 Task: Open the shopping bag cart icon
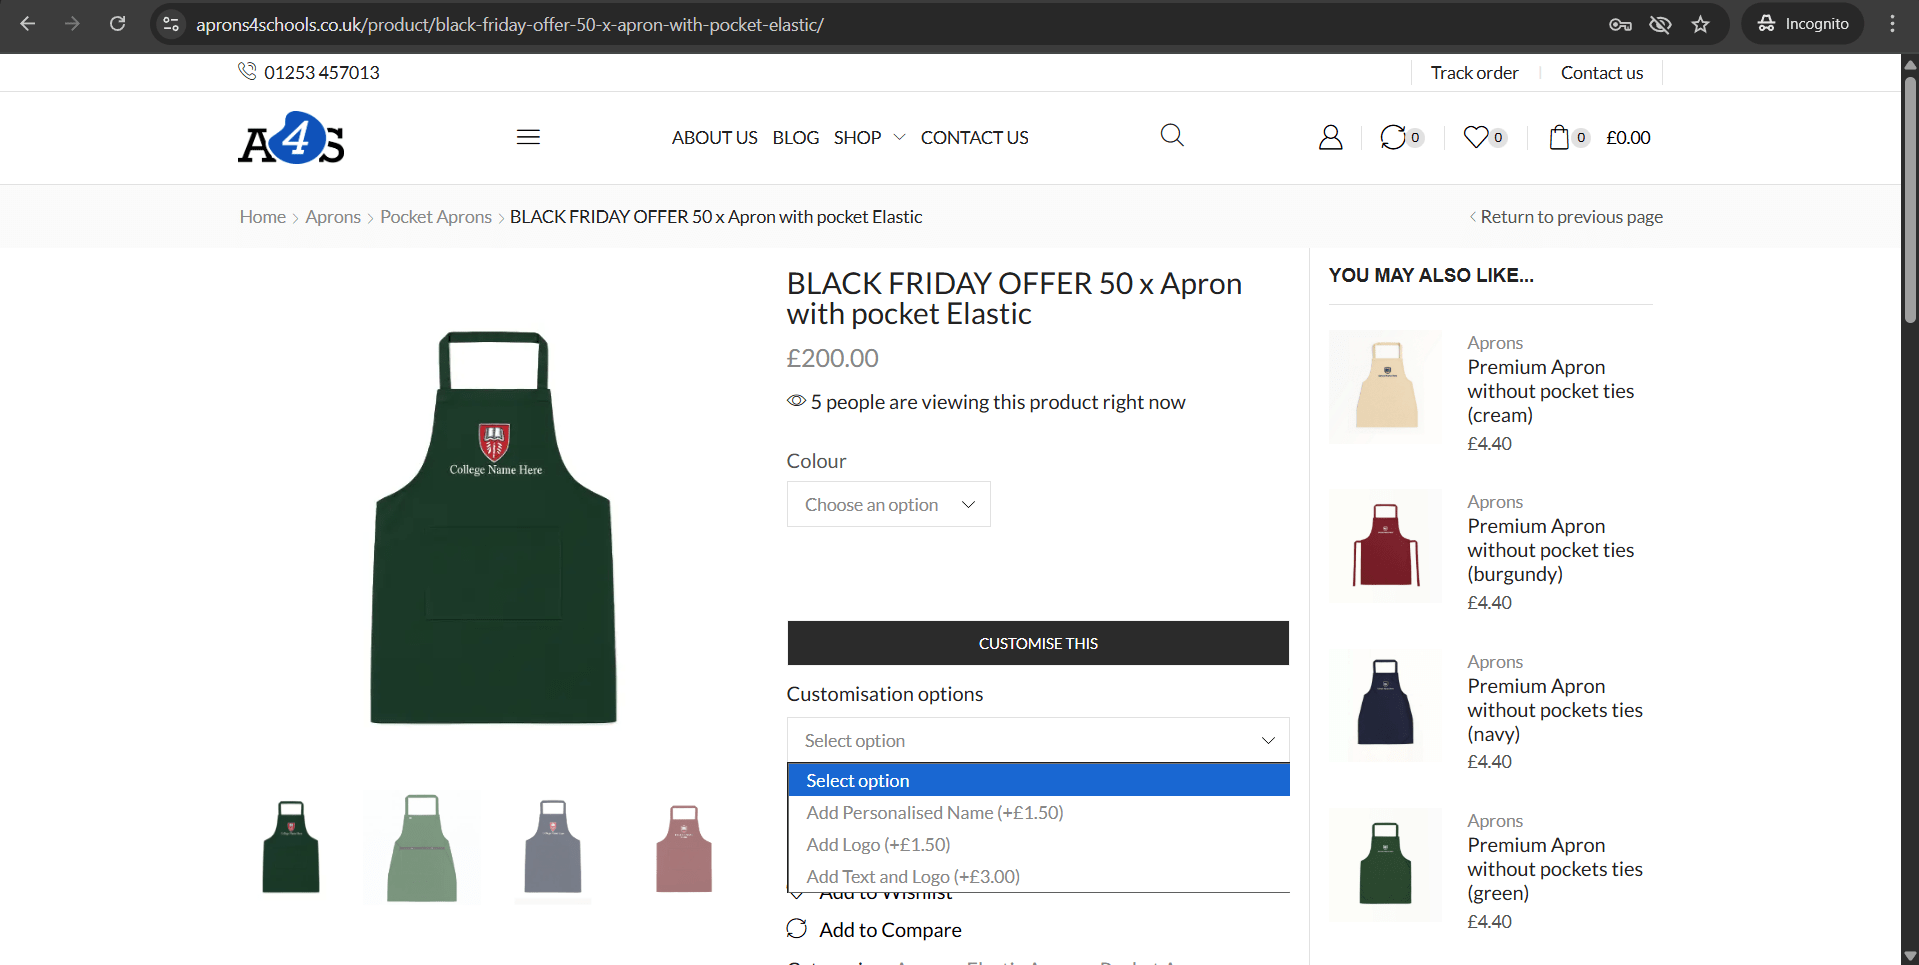click(1559, 137)
